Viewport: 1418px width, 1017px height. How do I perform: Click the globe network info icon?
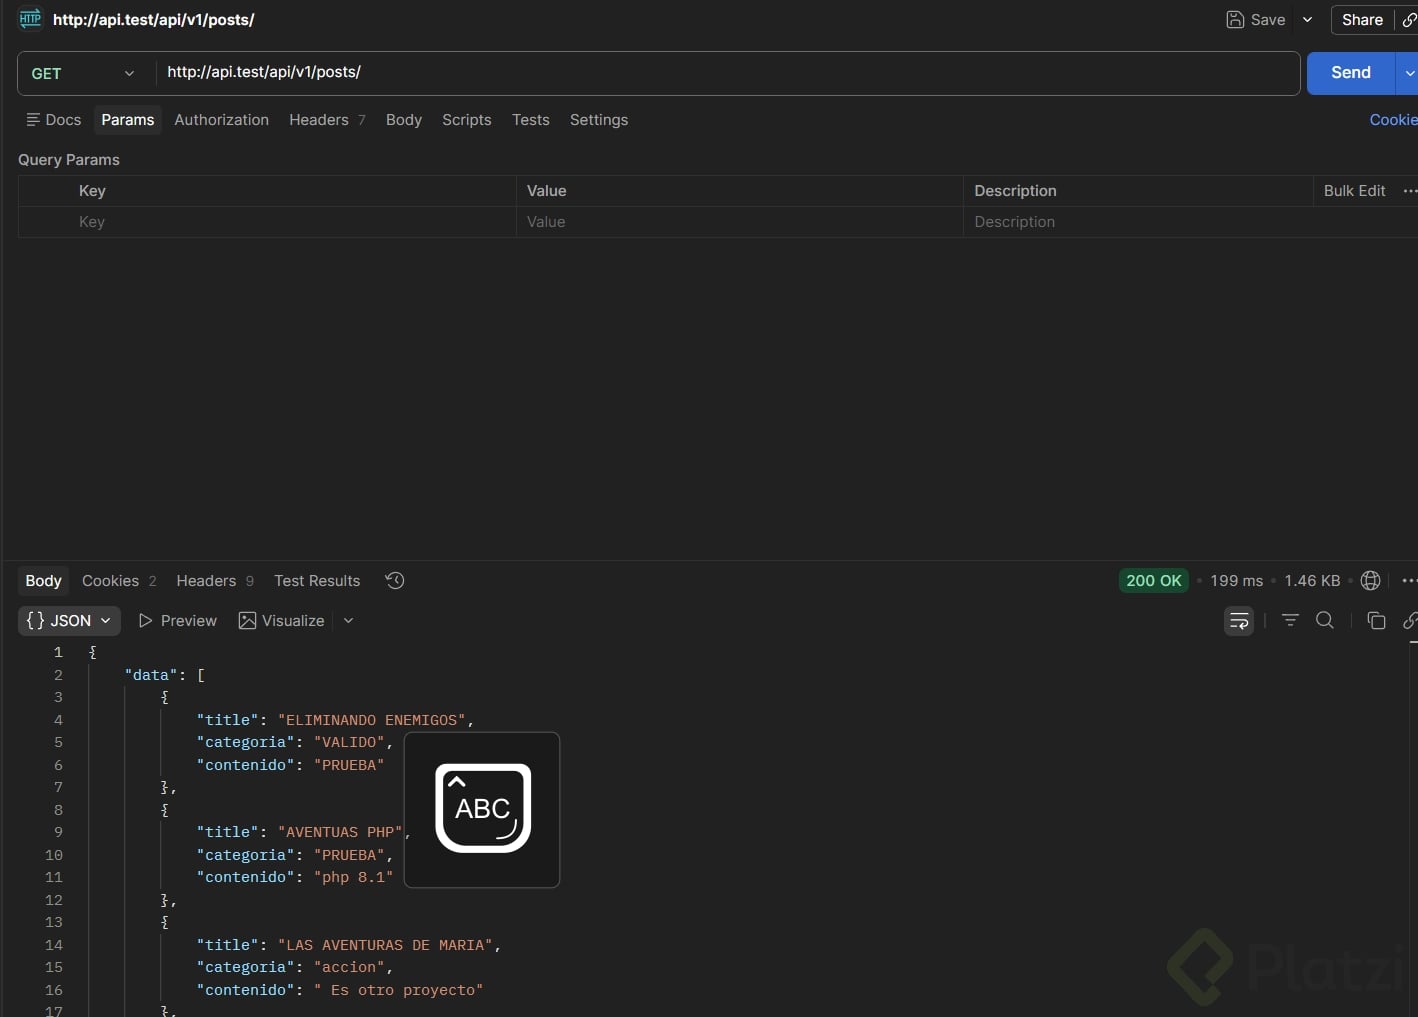pyautogui.click(x=1371, y=581)
